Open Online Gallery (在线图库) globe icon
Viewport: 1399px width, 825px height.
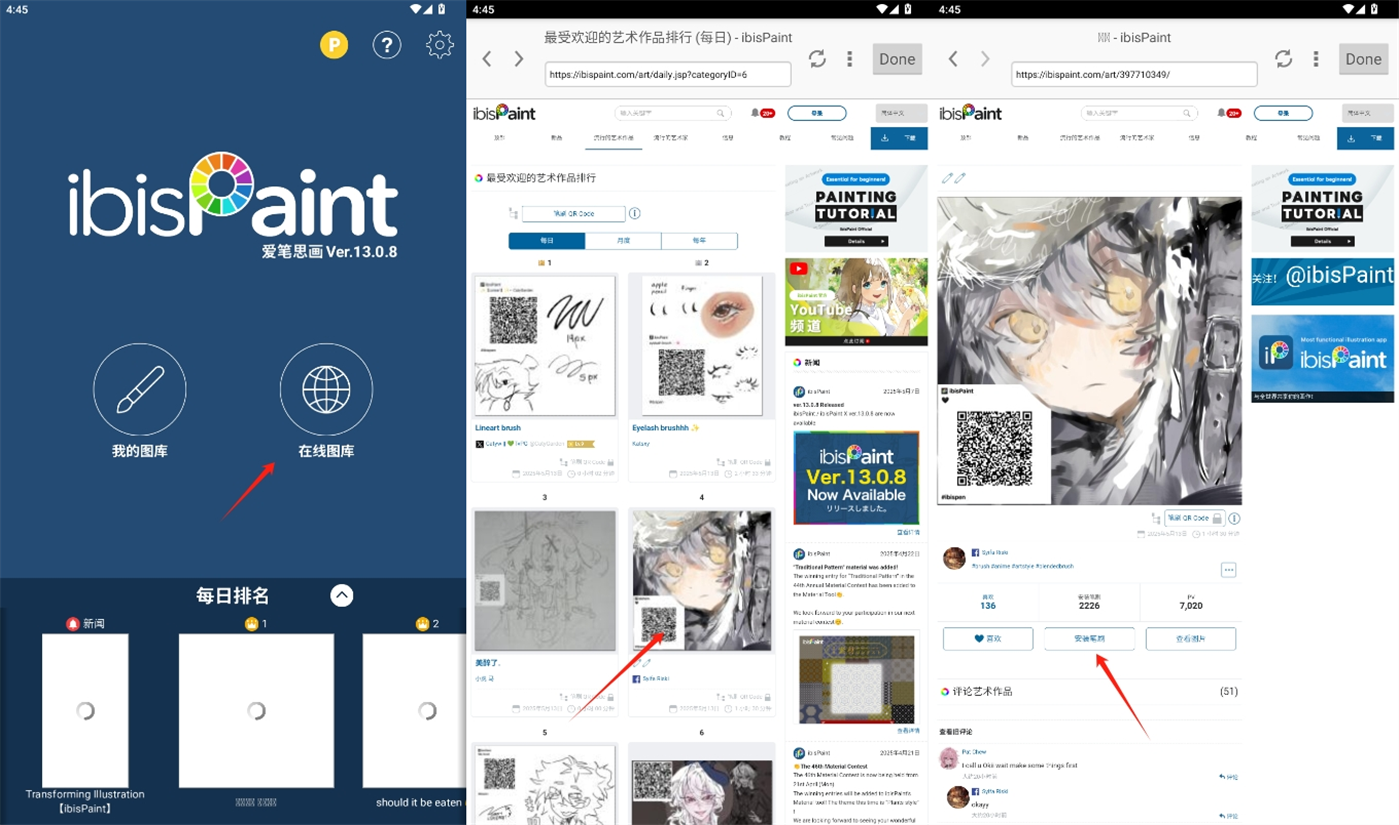(326, 390)
